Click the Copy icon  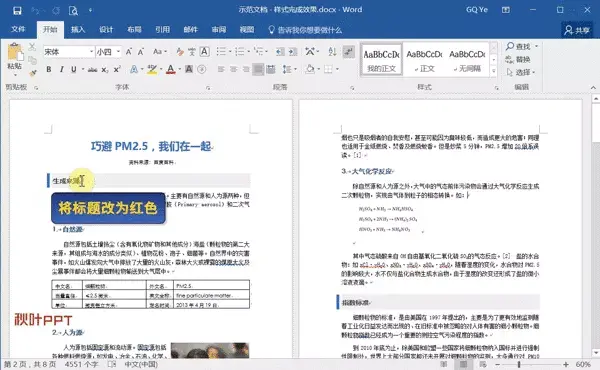click(32, 60)
